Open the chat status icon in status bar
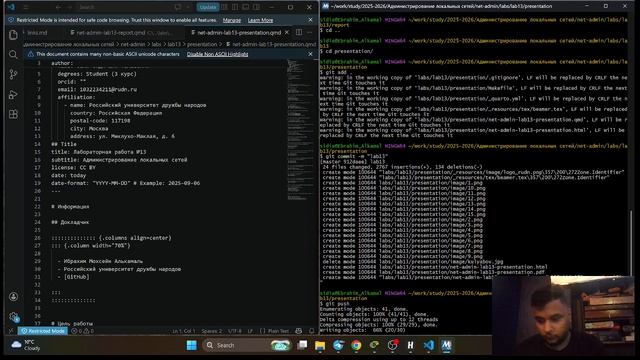Screen dimensions: 640x360 (x=299, y=331)
